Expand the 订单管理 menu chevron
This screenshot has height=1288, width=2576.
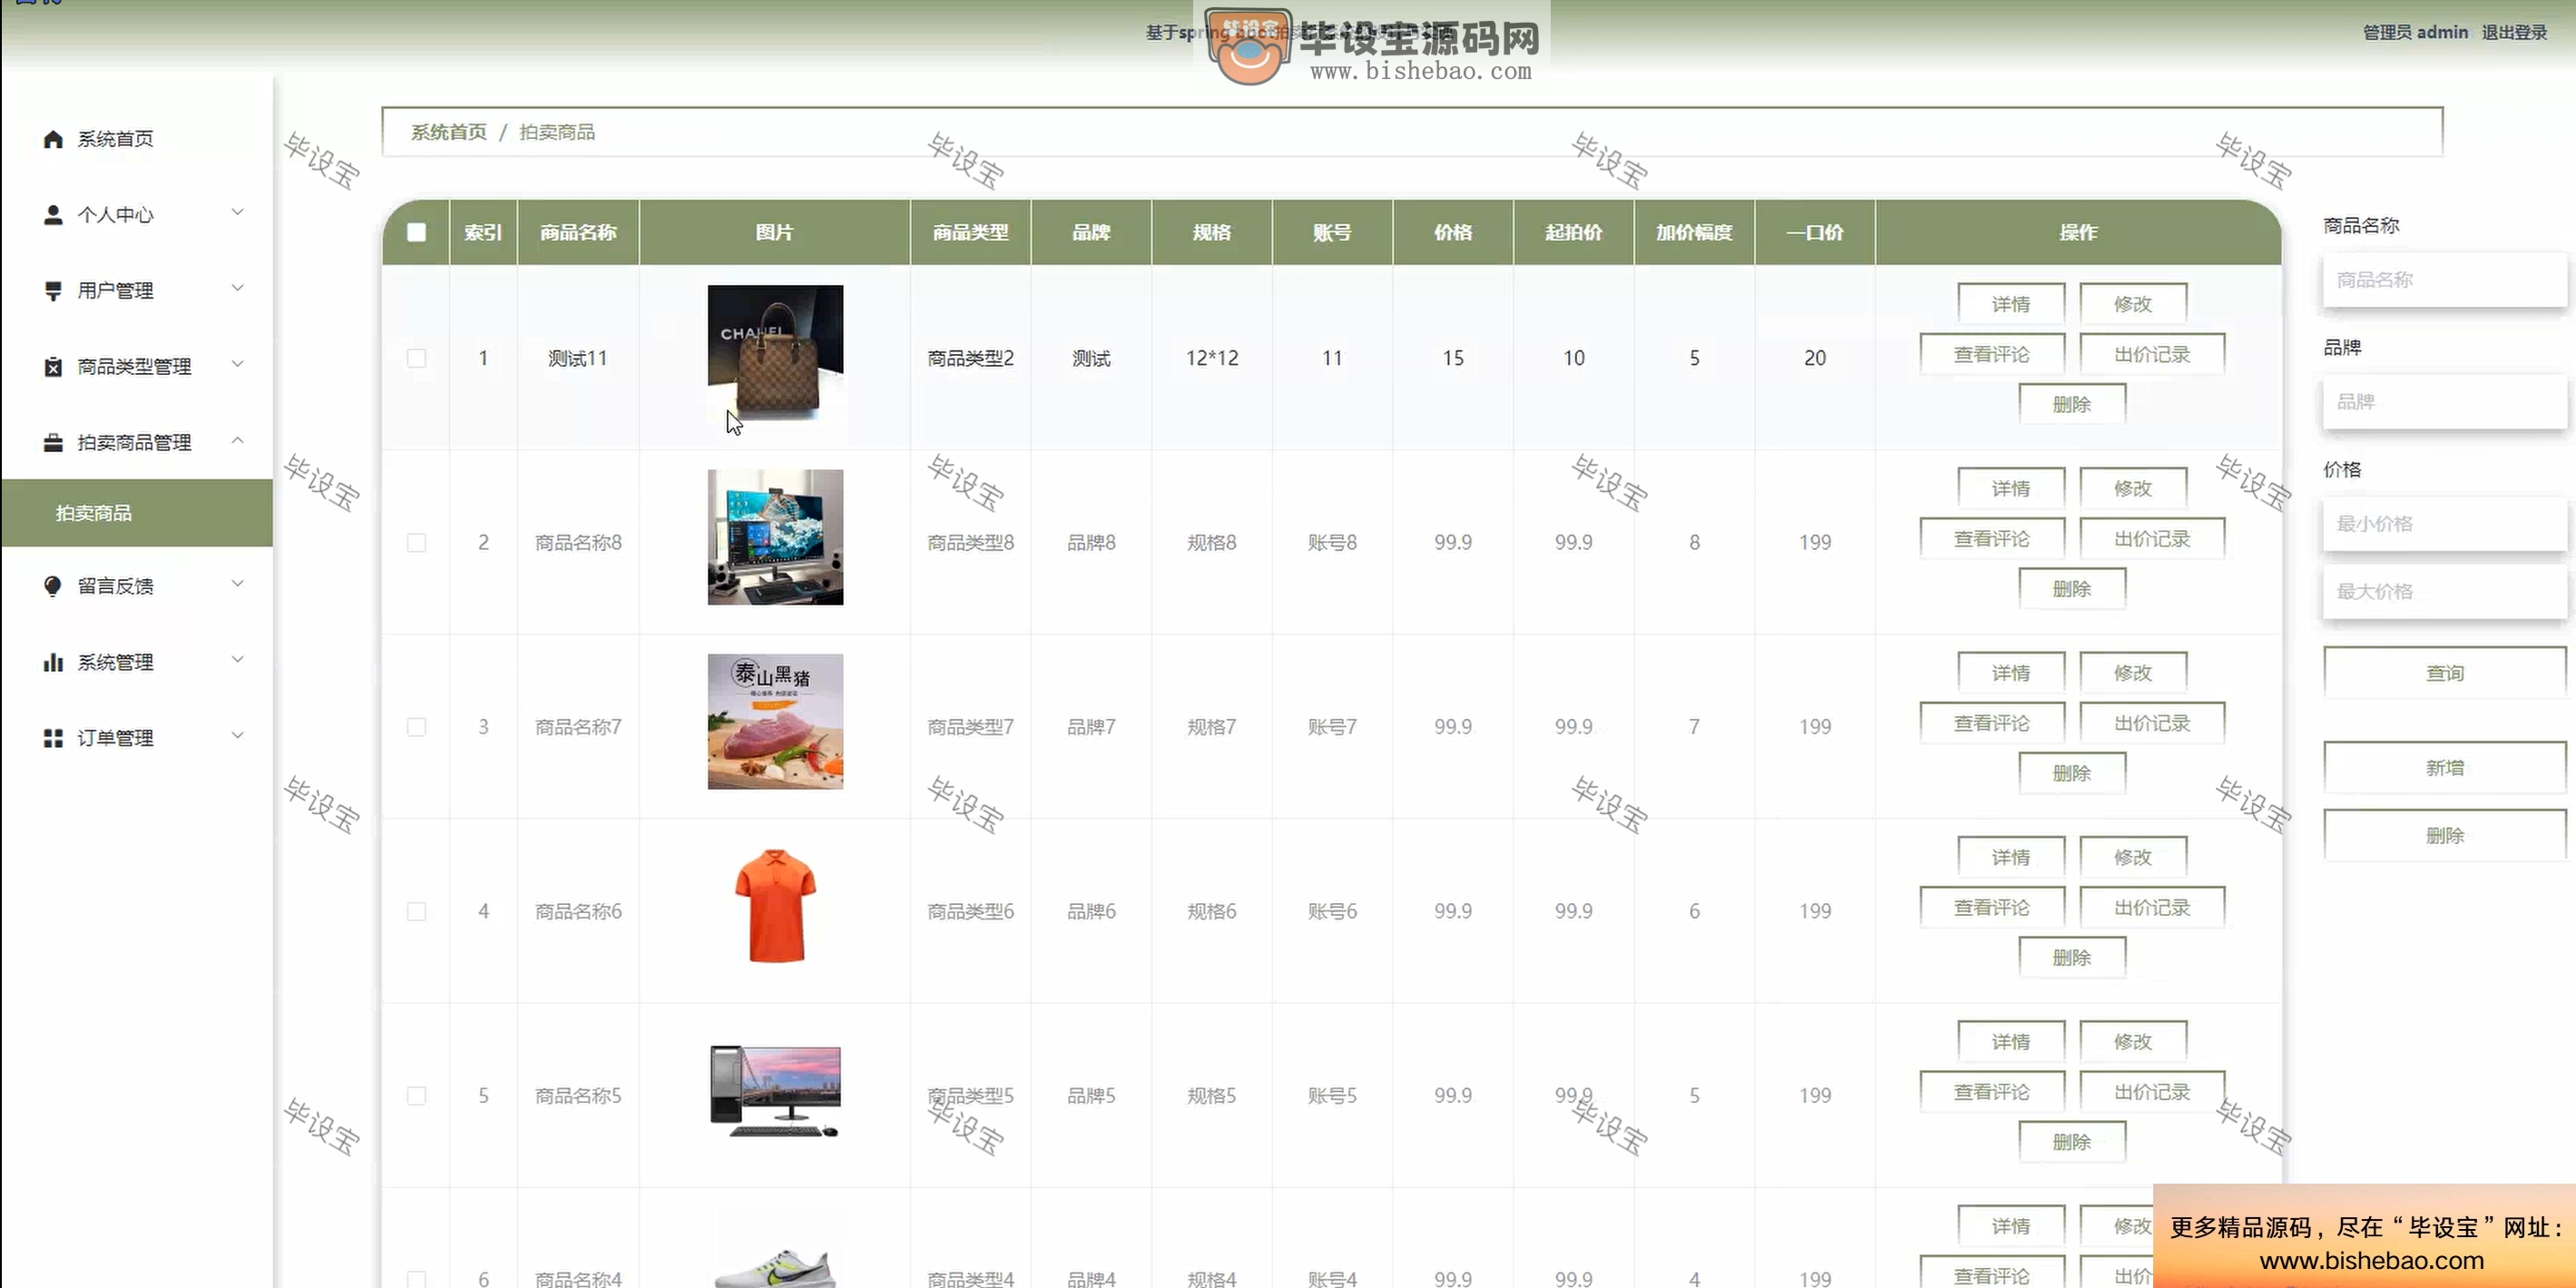pyautogui.click(x=237, y=735)
